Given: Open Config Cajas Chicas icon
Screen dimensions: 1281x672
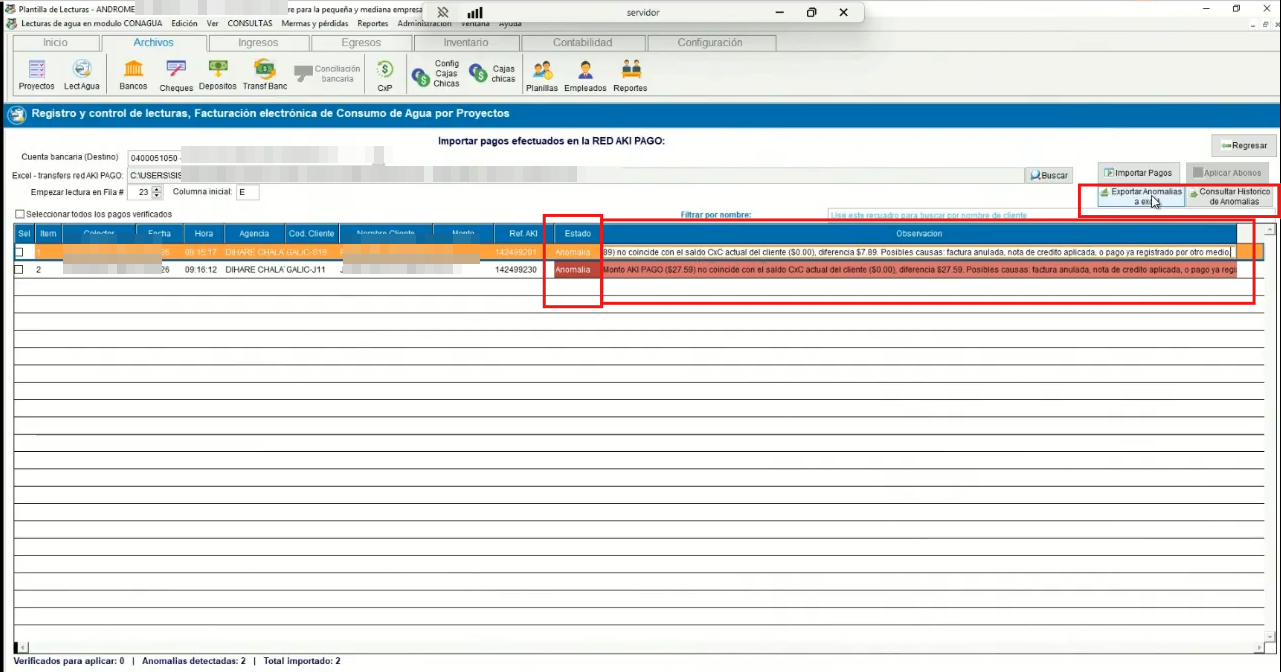Looking at the screenshot, I should pyautogui.click(x=435, y=73).
